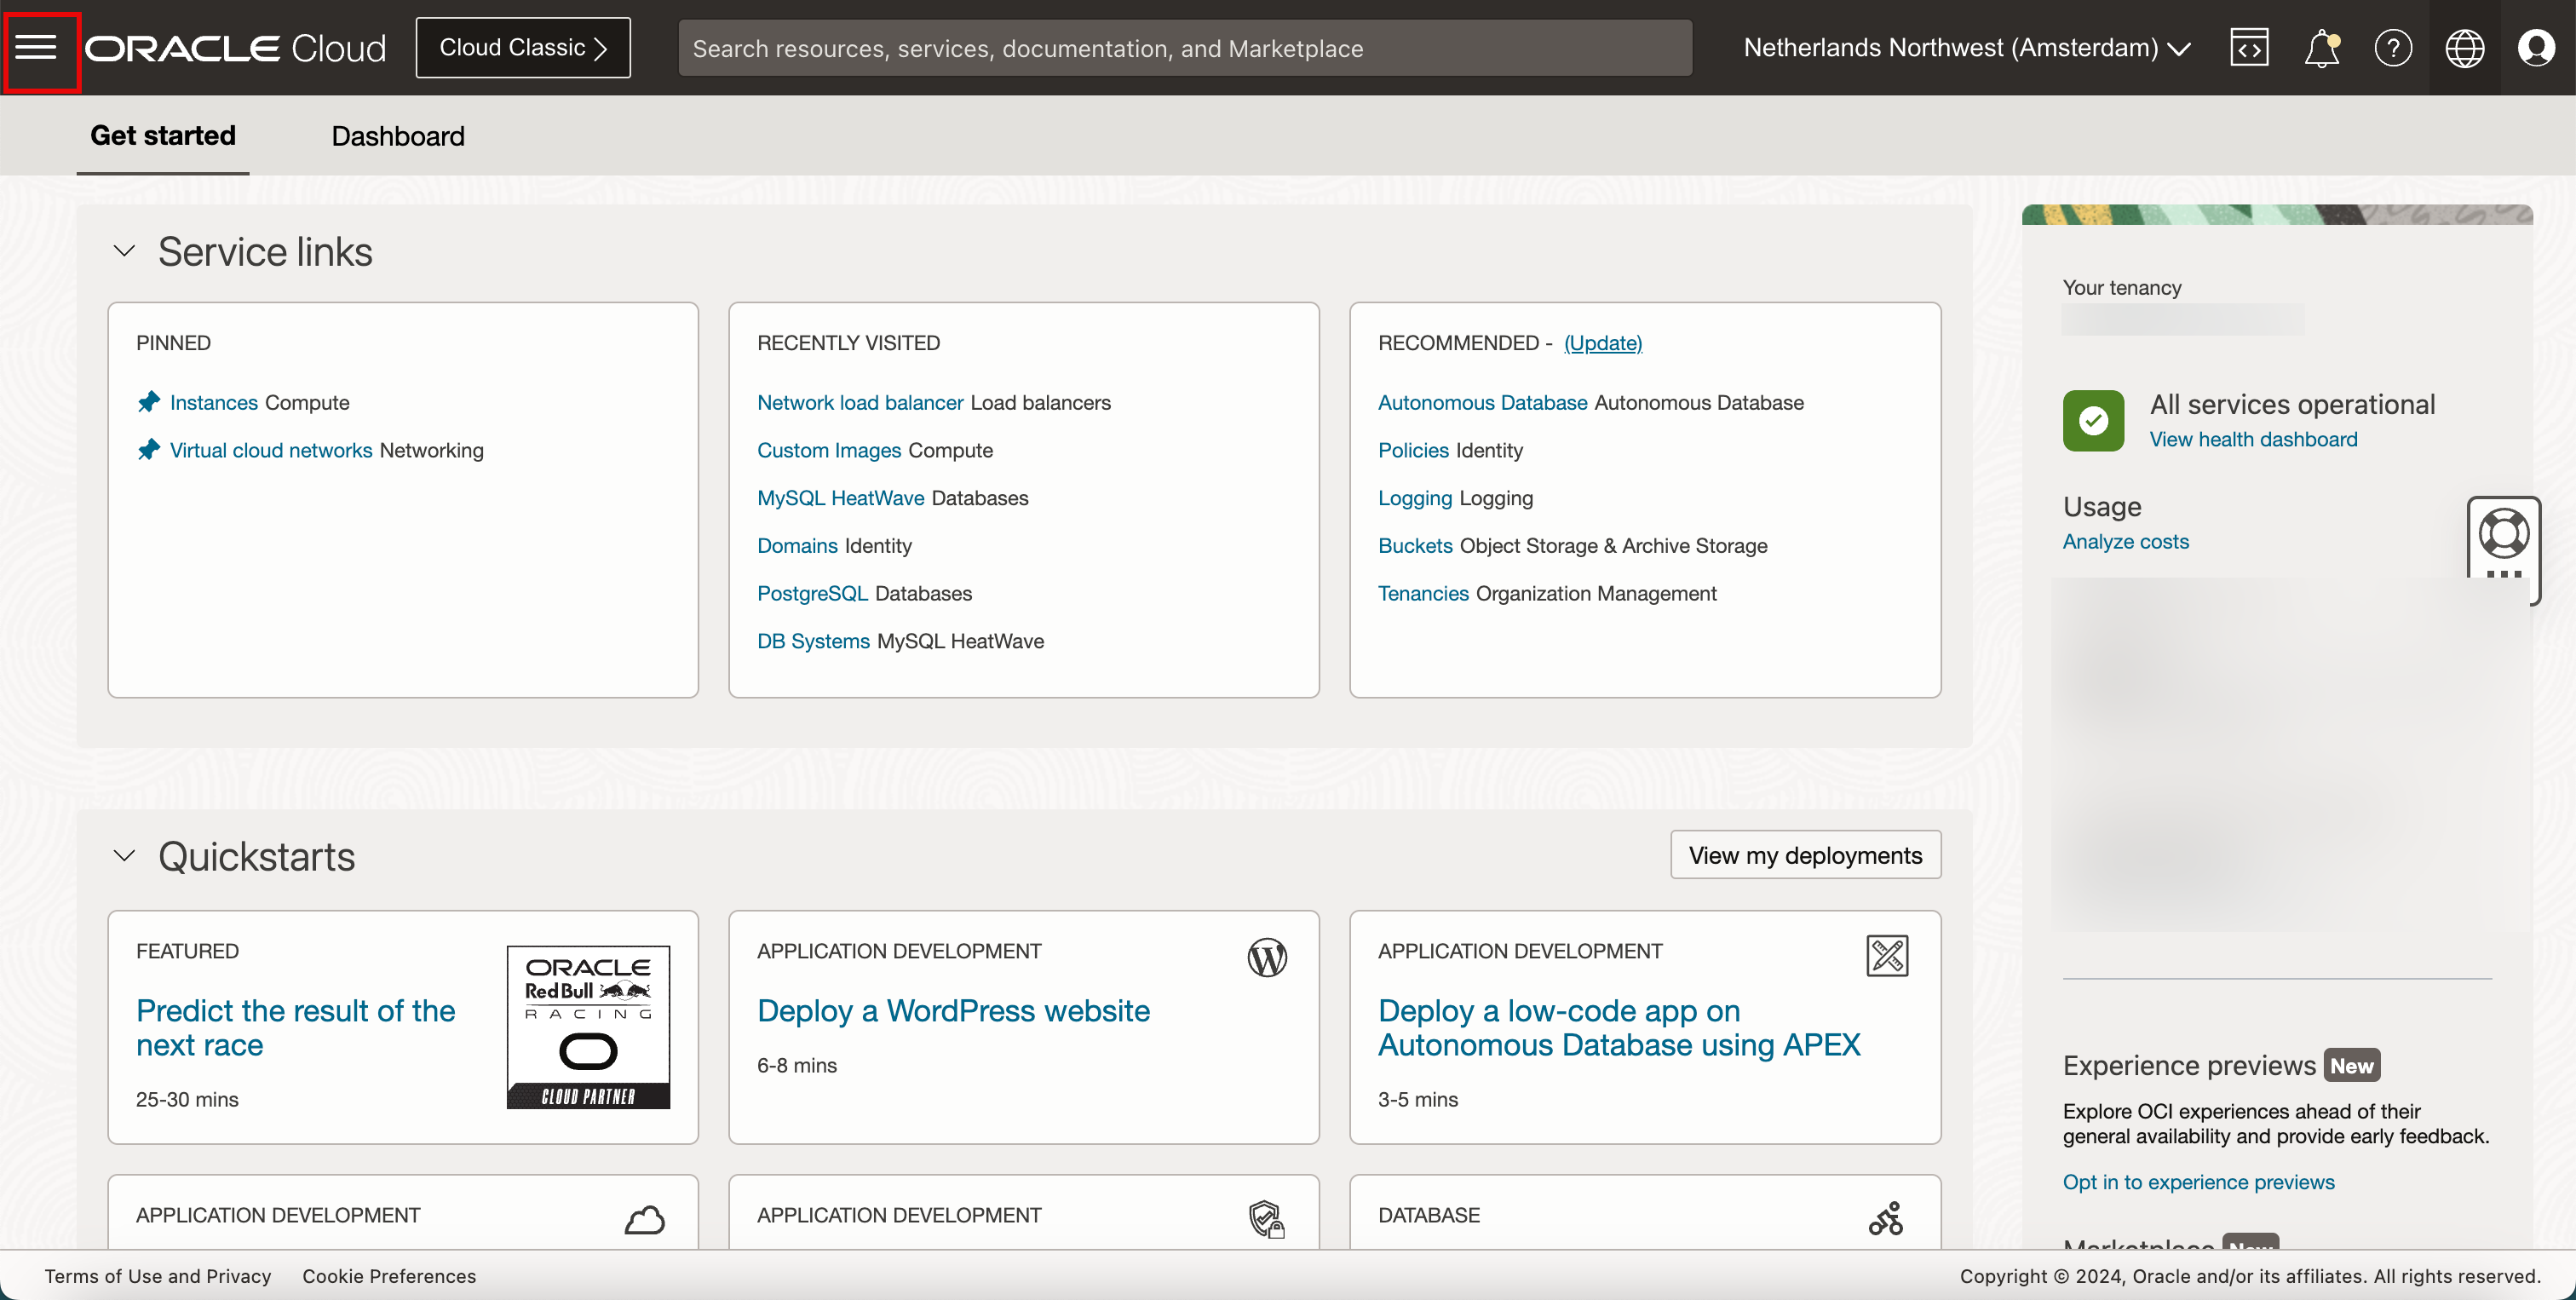
Task: Focus the search resources input field
Action: click(1184, 48)
